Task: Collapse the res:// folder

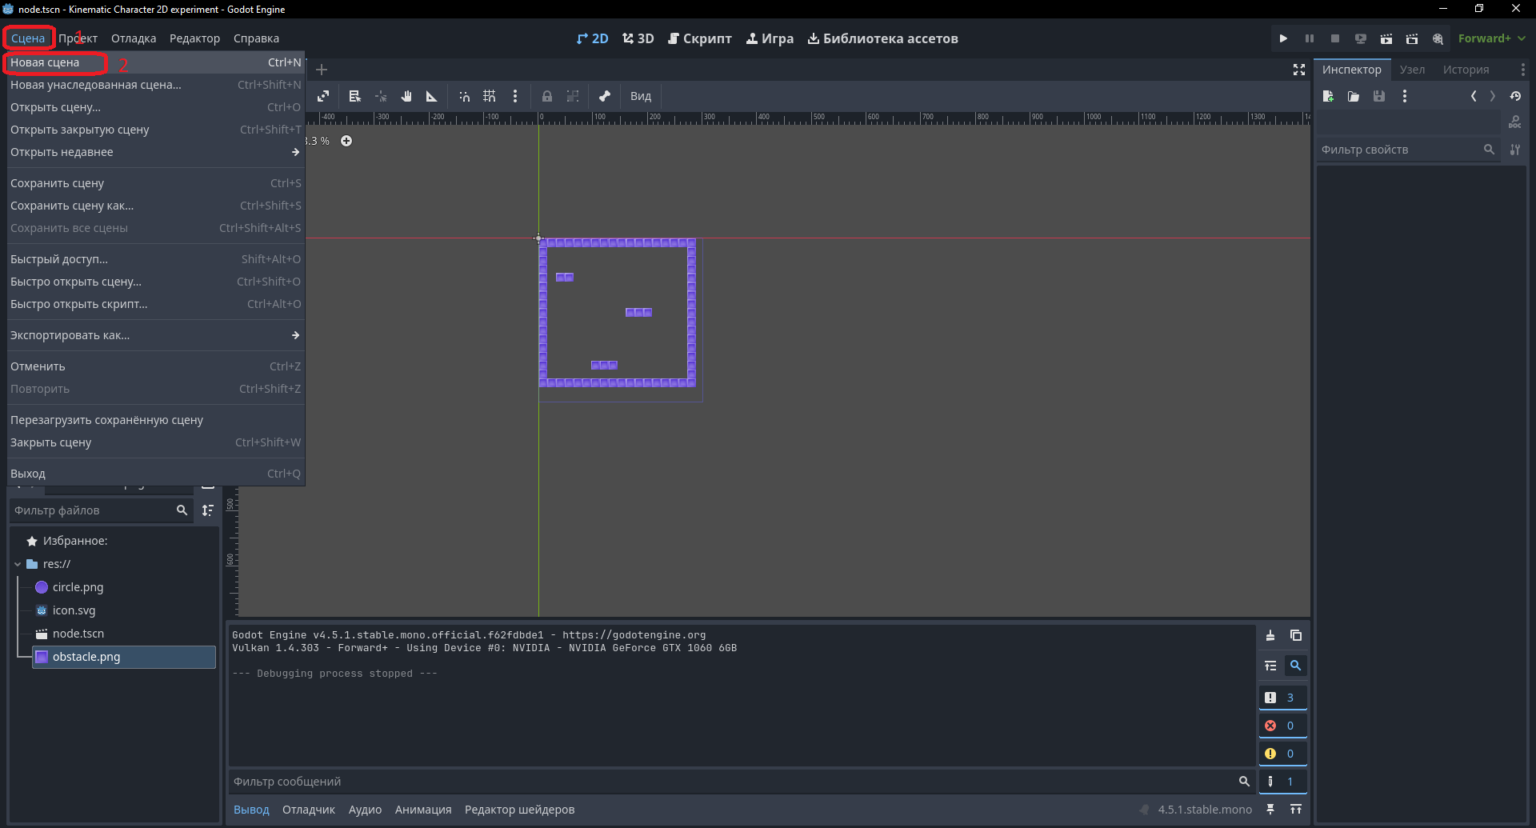Action: (18, 564)
